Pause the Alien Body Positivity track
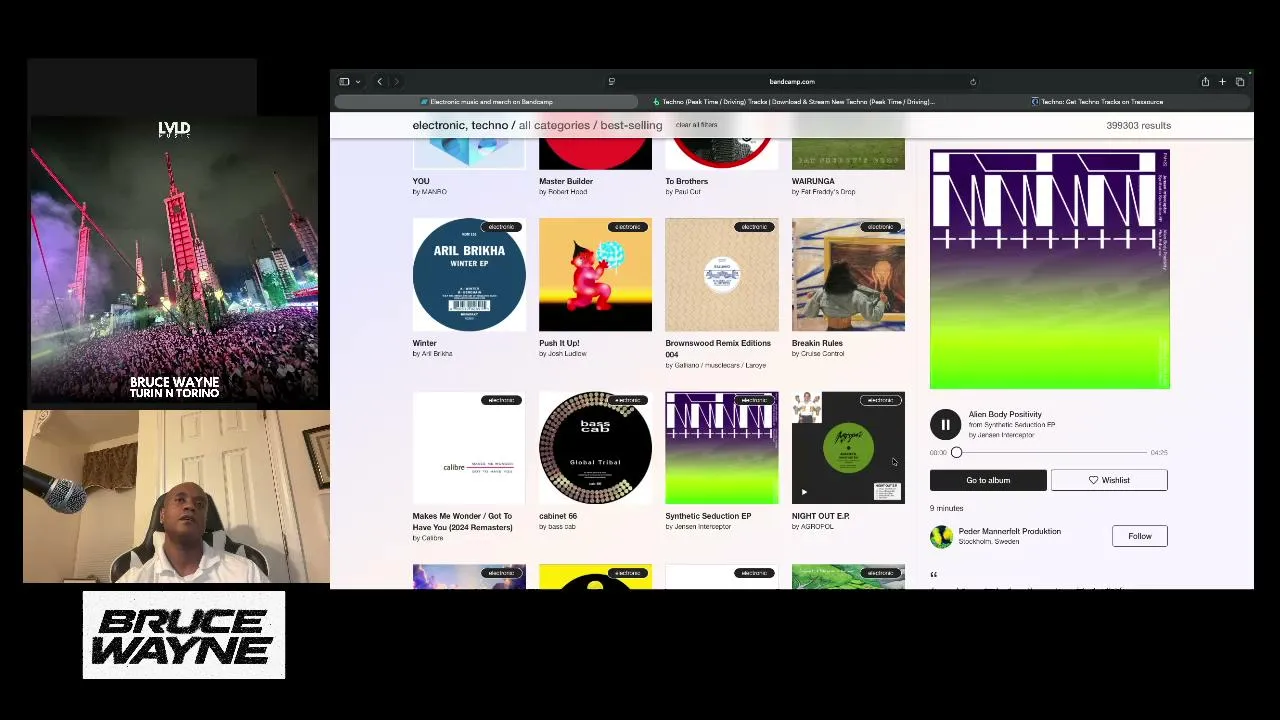The width and height of the screenshot is (1280, 720). point(945,425)
